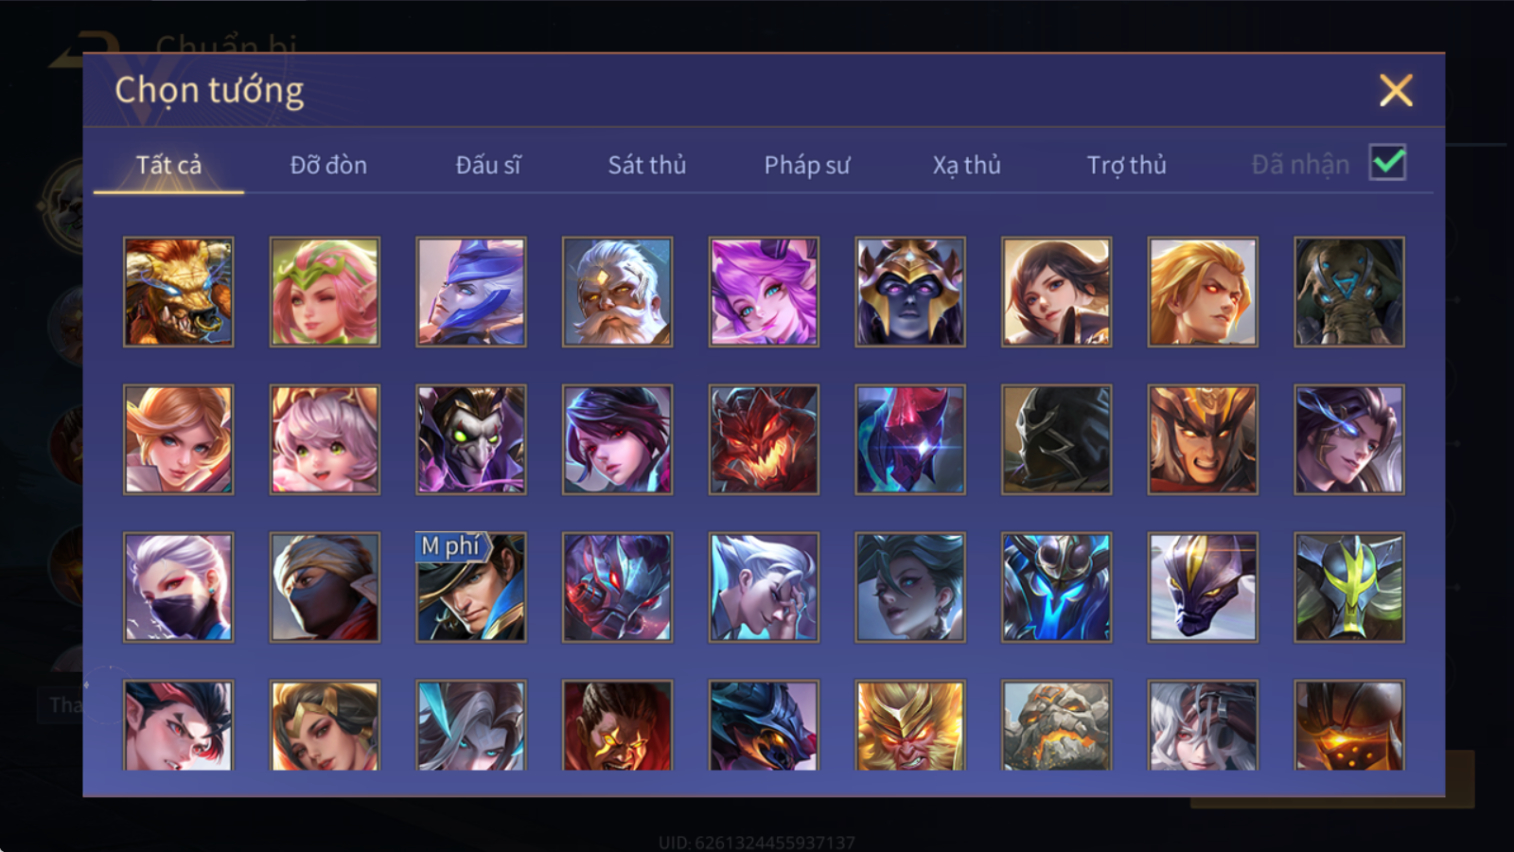Image resolution: width=1514 pixels, height=852 pixels.
Task: Select the elephant warrior hero portrait
Action: point(1349,292)
